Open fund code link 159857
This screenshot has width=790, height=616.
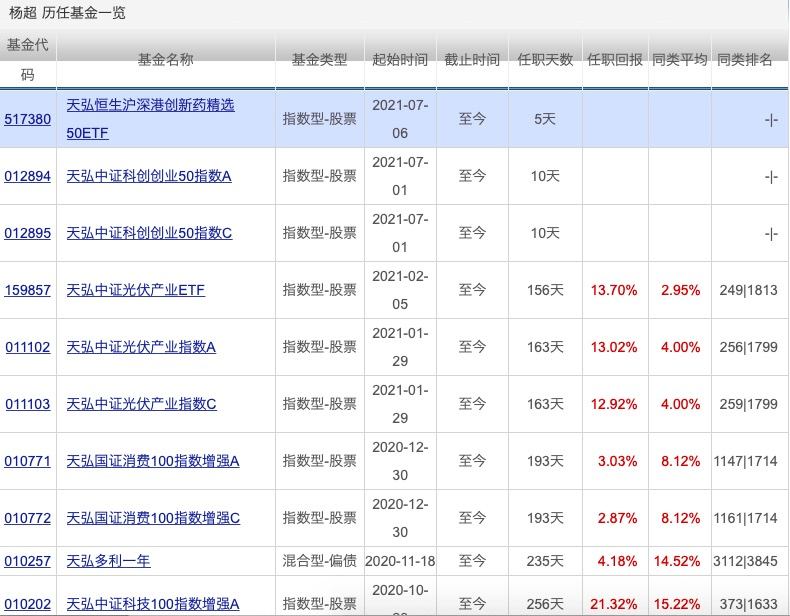pos(28,290)
